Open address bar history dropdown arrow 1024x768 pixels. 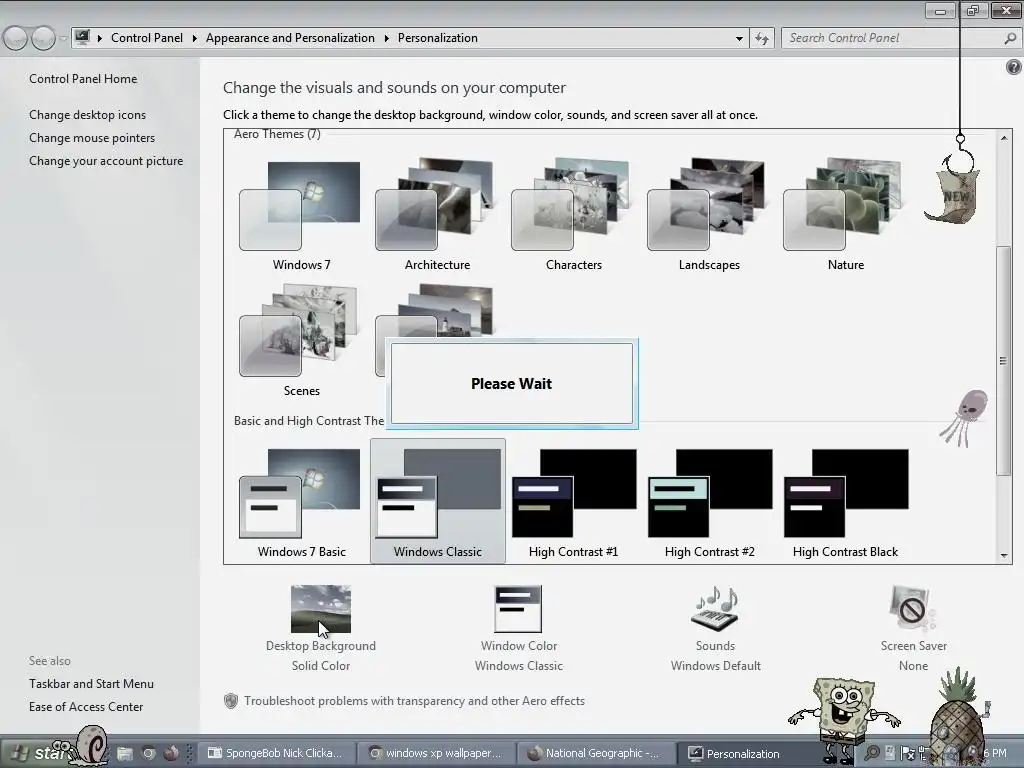[739, 39]
